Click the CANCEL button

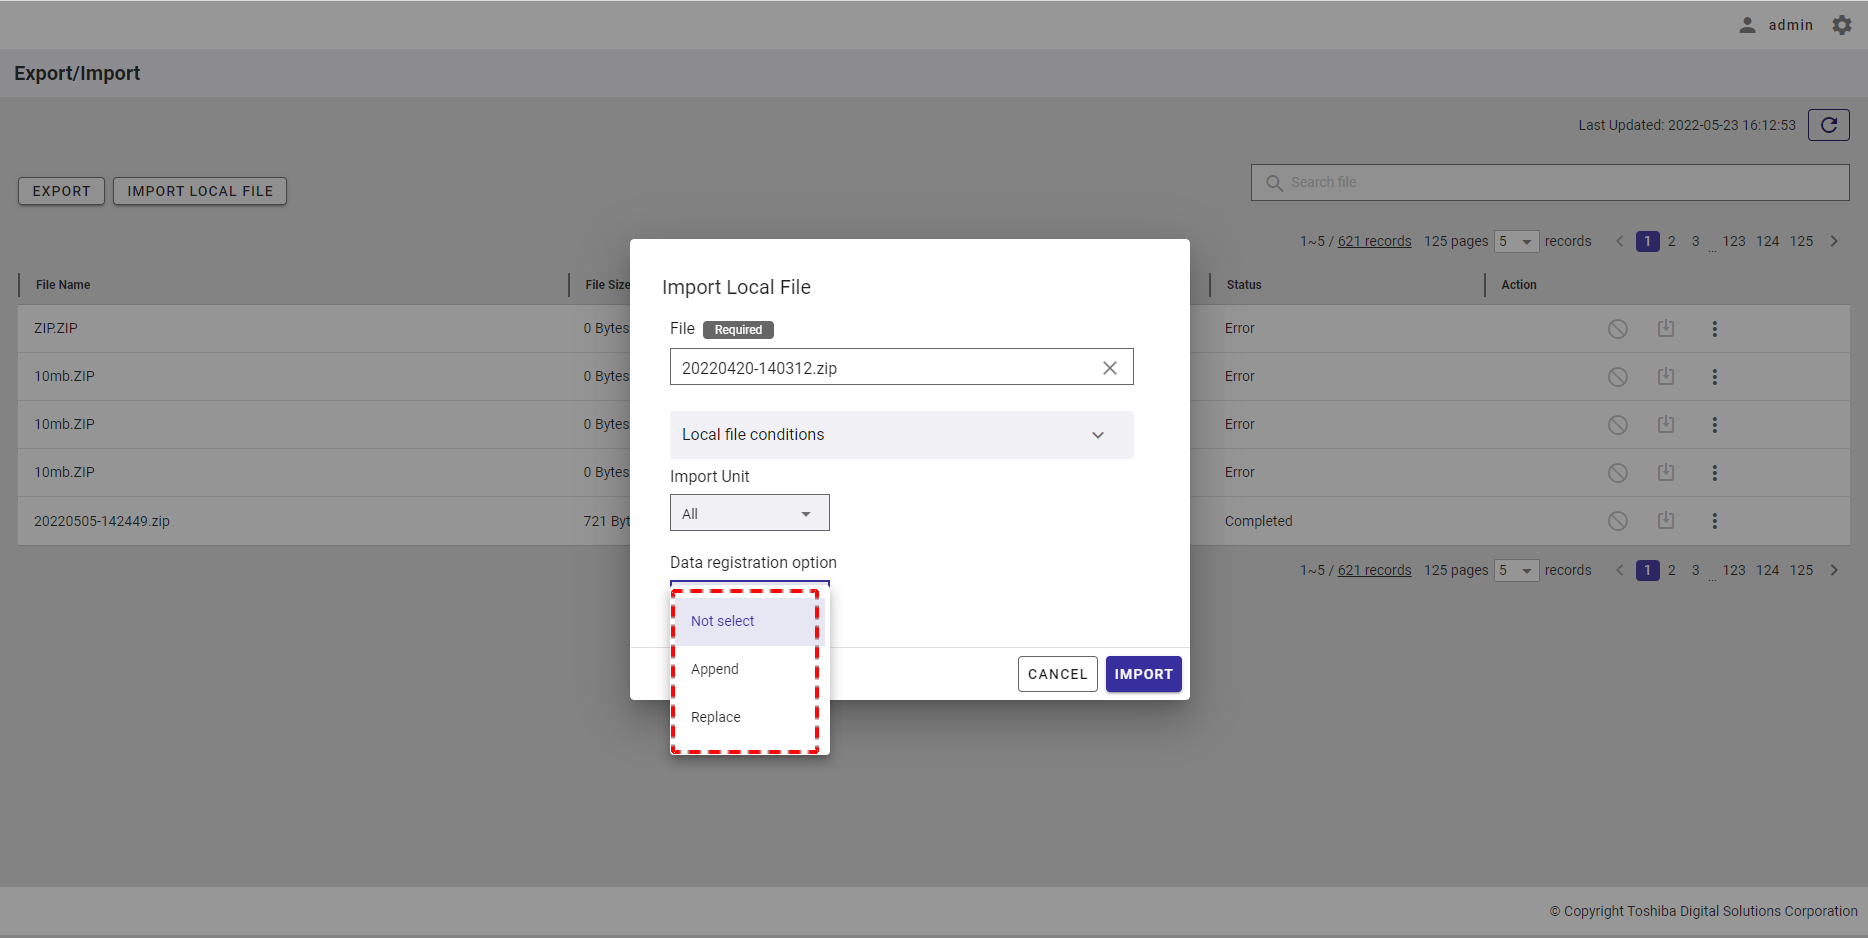1057,674
